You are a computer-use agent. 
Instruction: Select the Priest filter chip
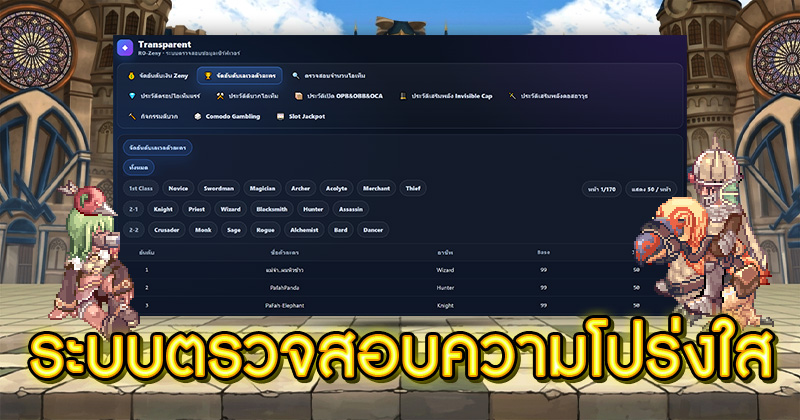point(196,209)
